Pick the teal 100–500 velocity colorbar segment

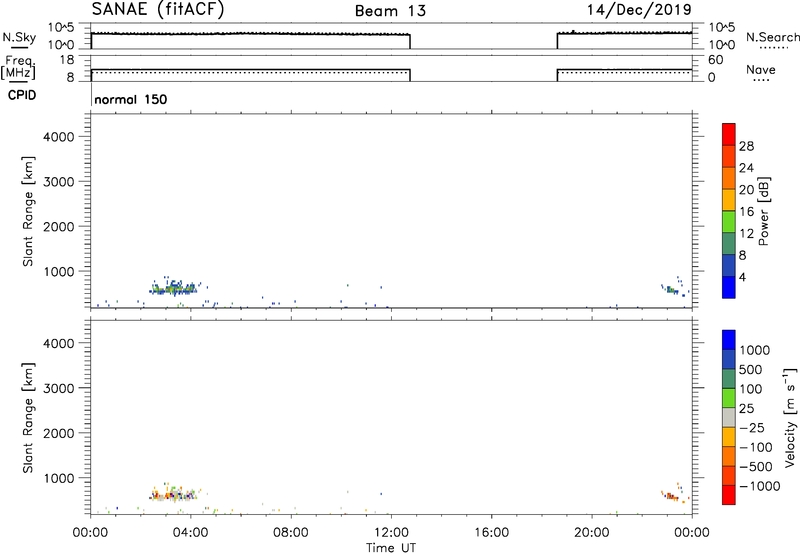click(x=729, y=379)
